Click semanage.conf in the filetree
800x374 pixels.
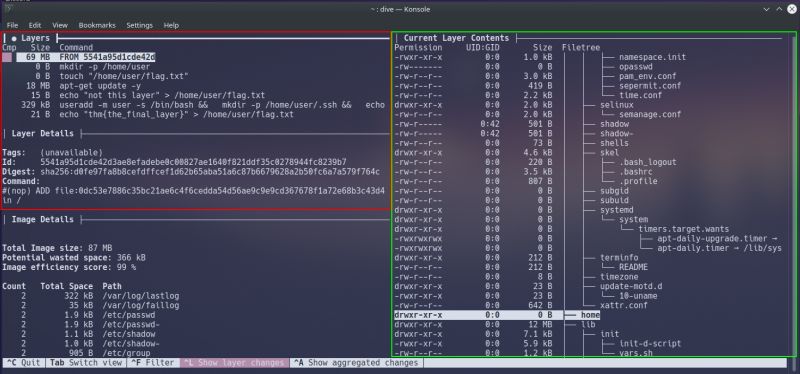point(649,114)
